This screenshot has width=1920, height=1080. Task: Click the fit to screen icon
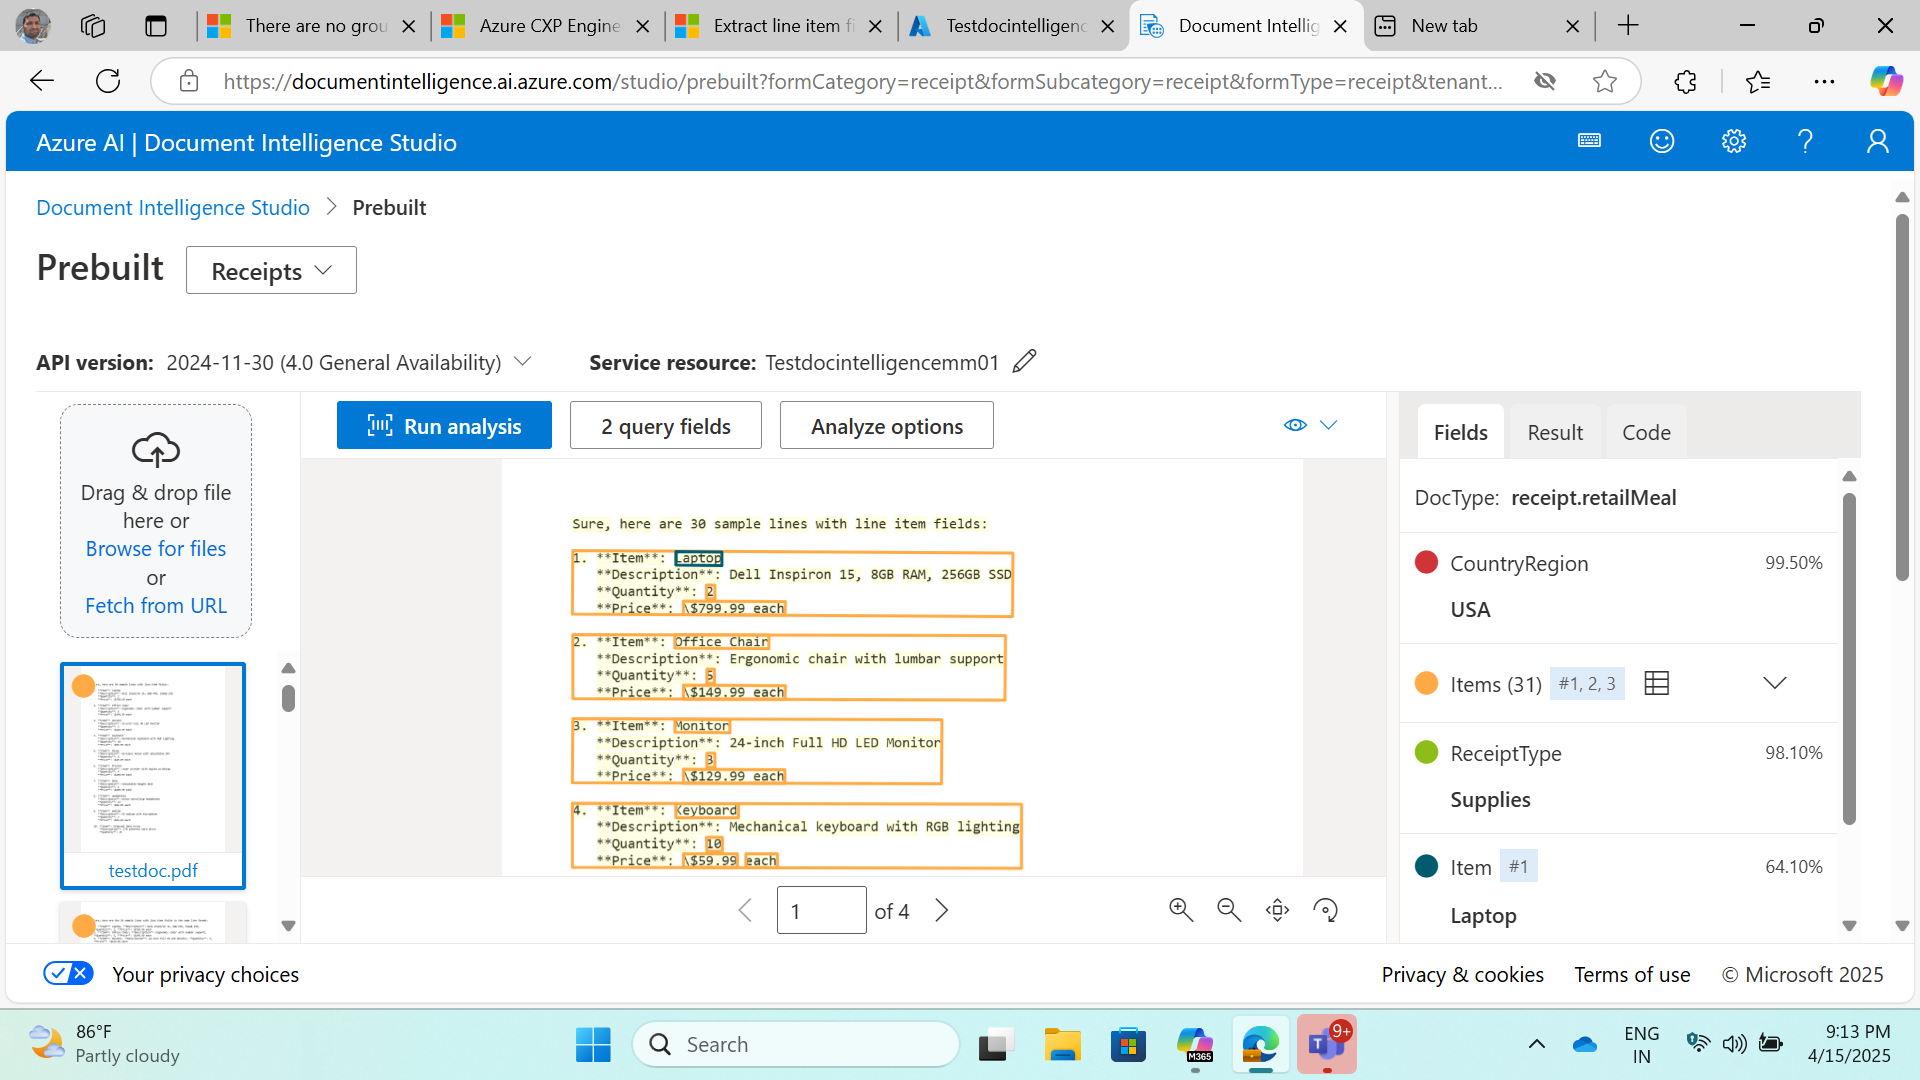[x=1277, y=909]
